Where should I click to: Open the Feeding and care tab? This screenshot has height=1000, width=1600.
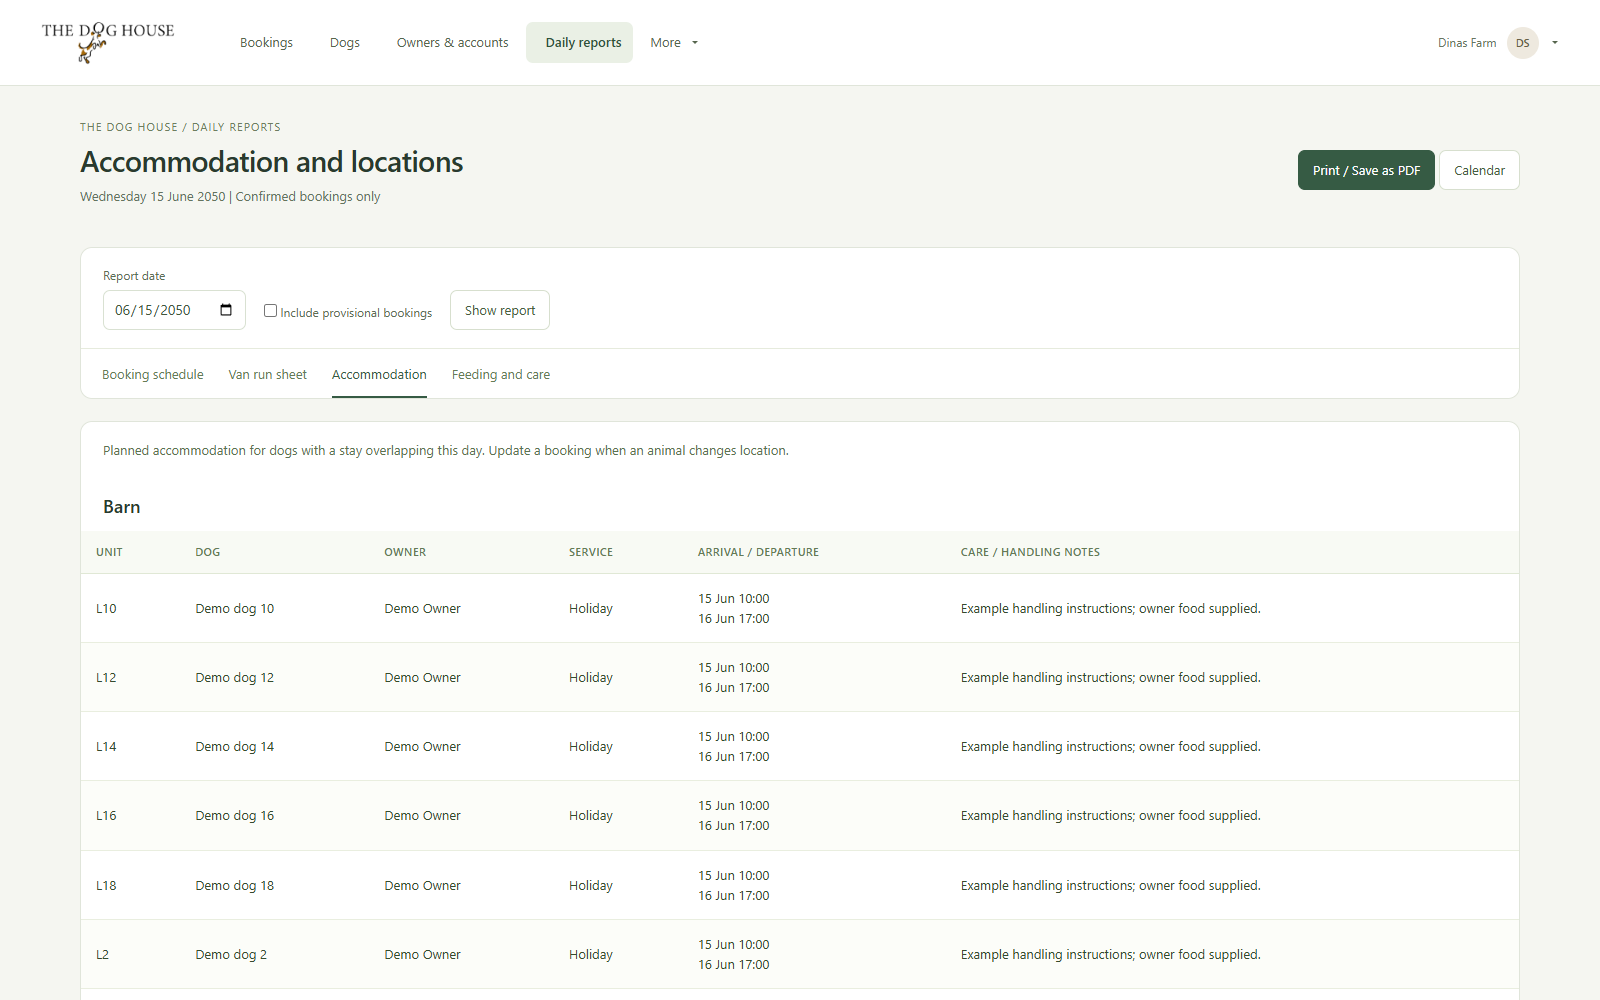[x=501, y=375]
